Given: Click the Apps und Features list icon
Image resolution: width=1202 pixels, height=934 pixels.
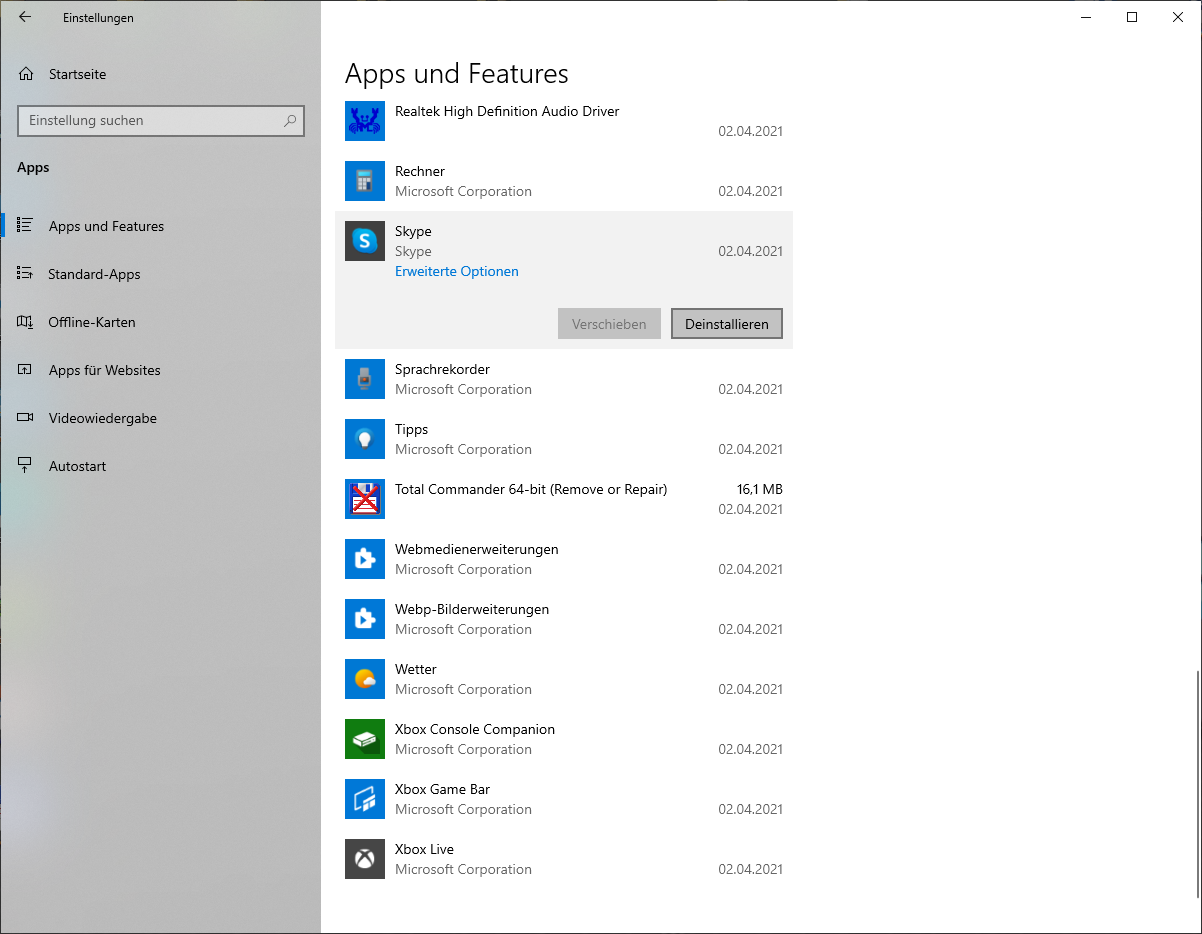Looking at the screenshot, I should [x=26, y=226].
